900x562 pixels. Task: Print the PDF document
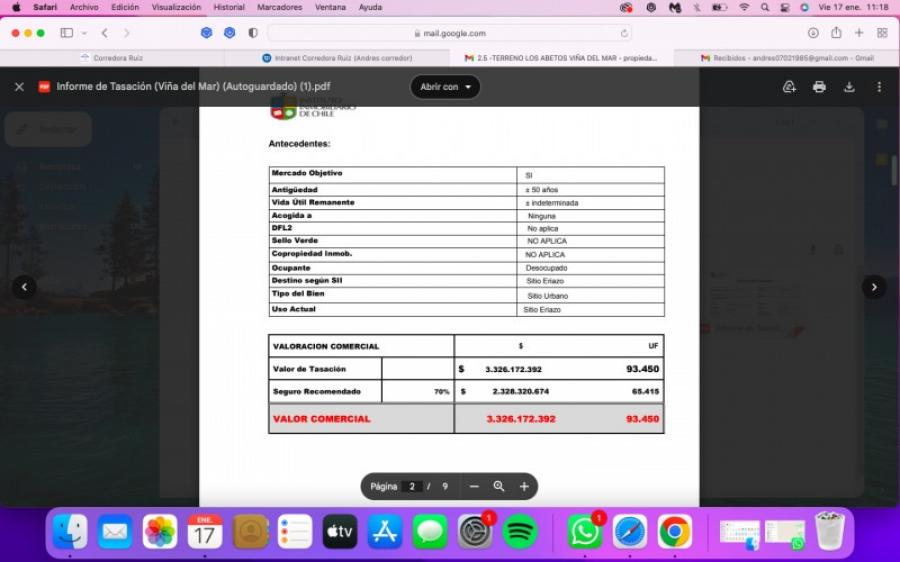pos(819,87)
